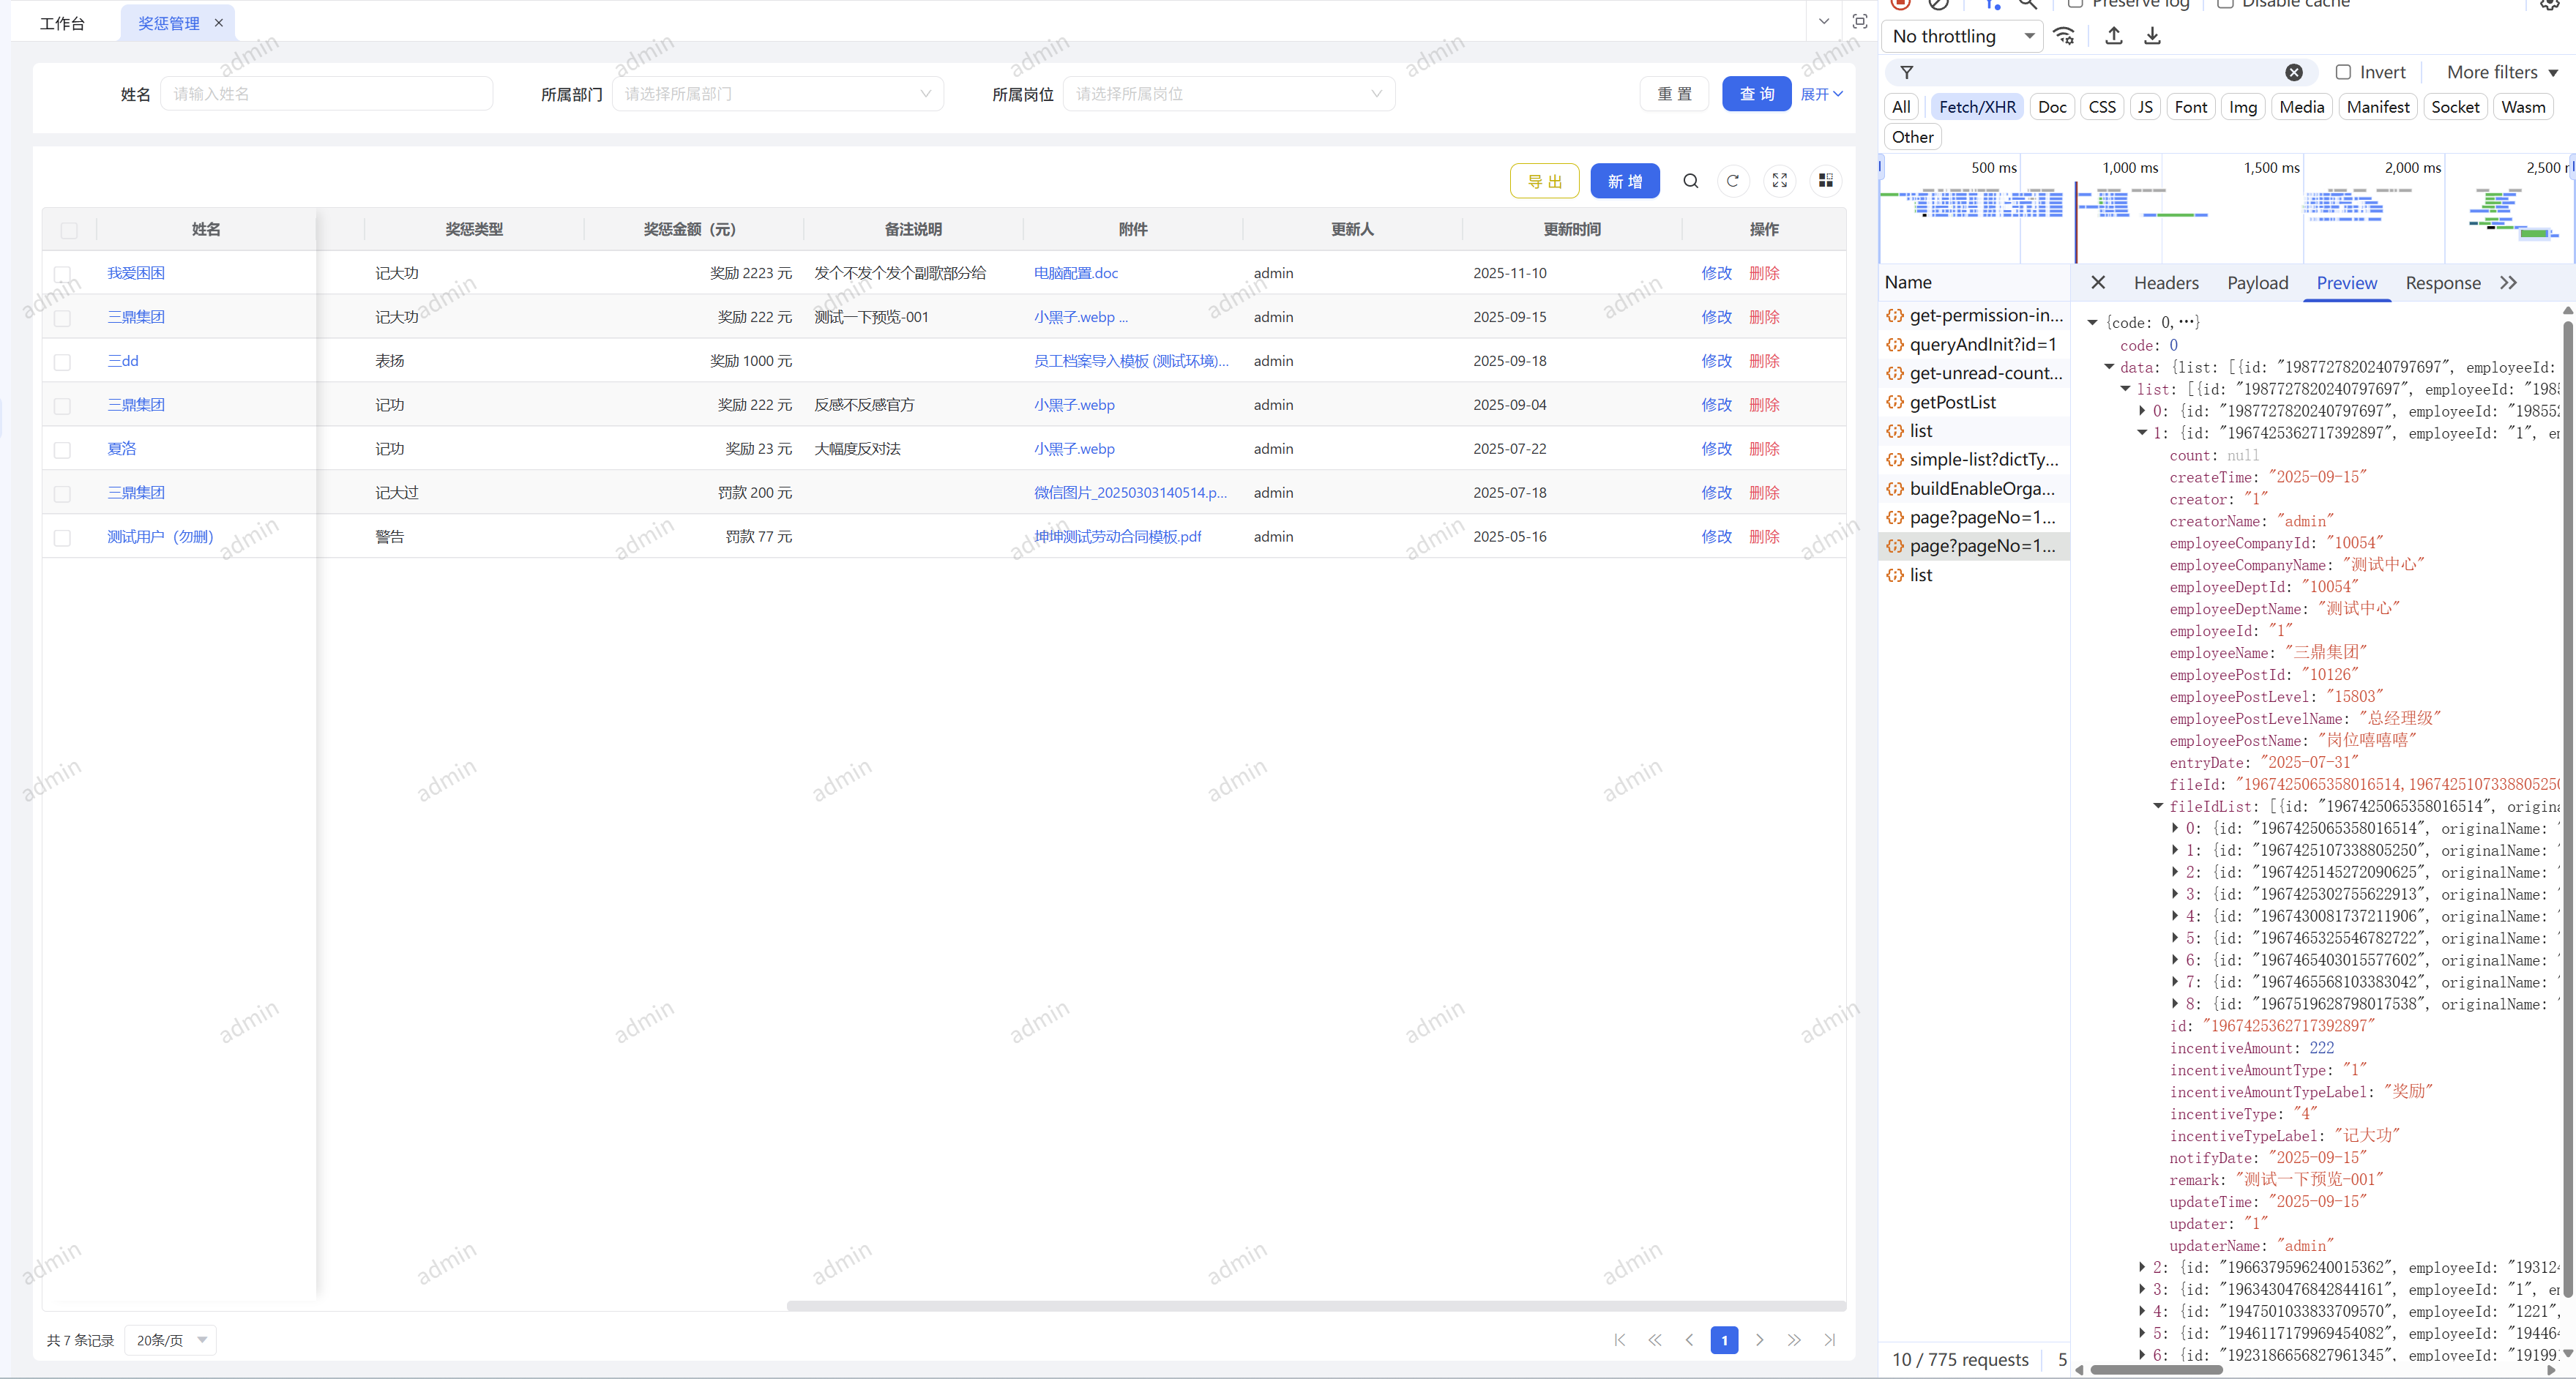This screenshot has height=1379, width=2576.
Task: Enable the Disable cache checkbox
Action: (x=2225, y=4)
